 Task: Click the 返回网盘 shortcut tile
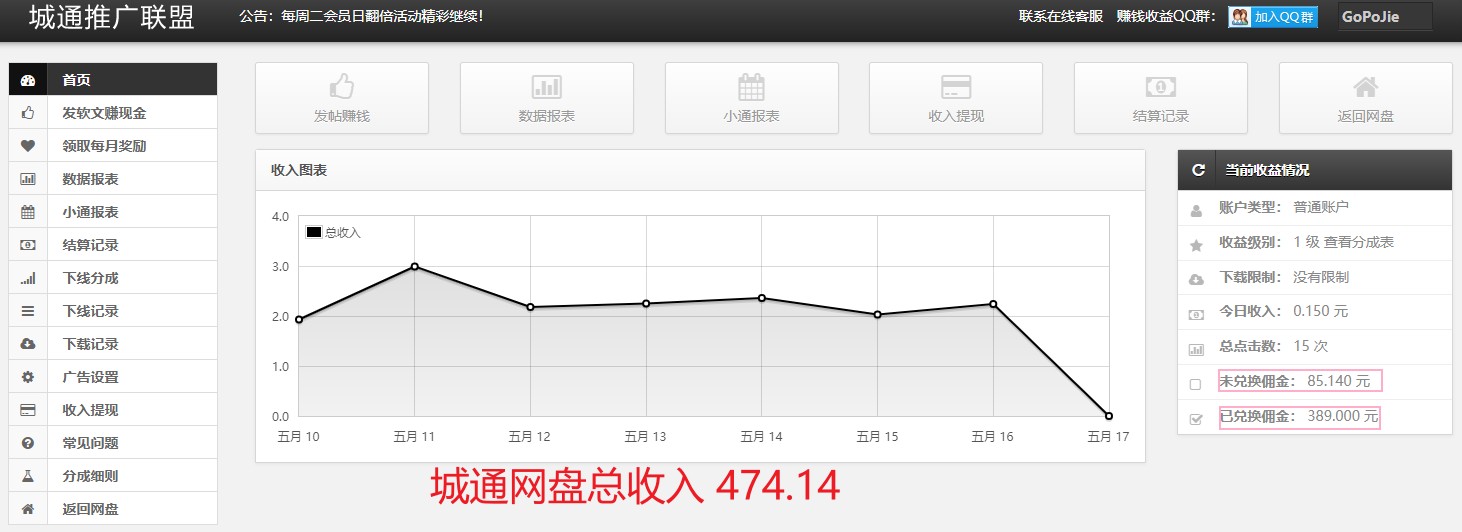pyautogui.click(x=1366, y=98)
